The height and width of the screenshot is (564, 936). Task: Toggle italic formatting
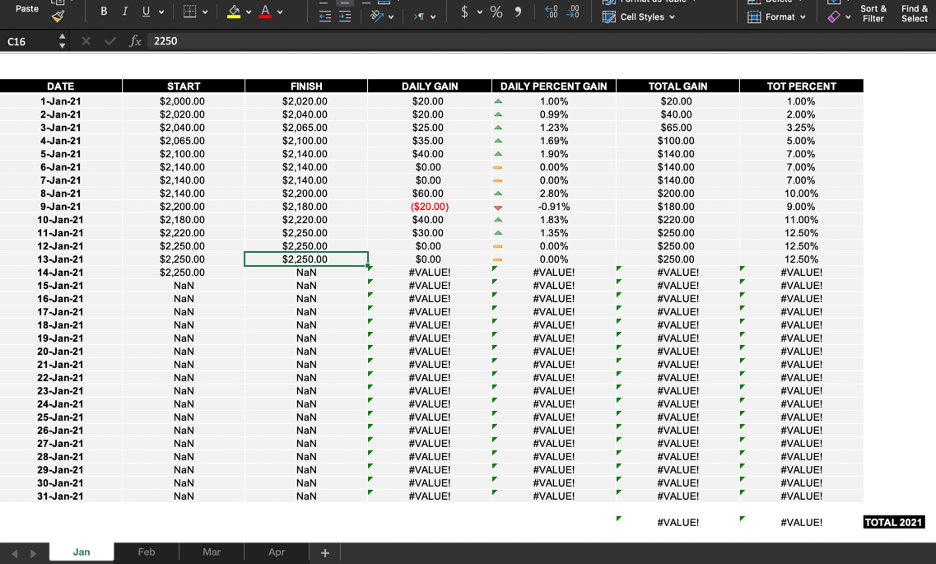tap(124, 11)
